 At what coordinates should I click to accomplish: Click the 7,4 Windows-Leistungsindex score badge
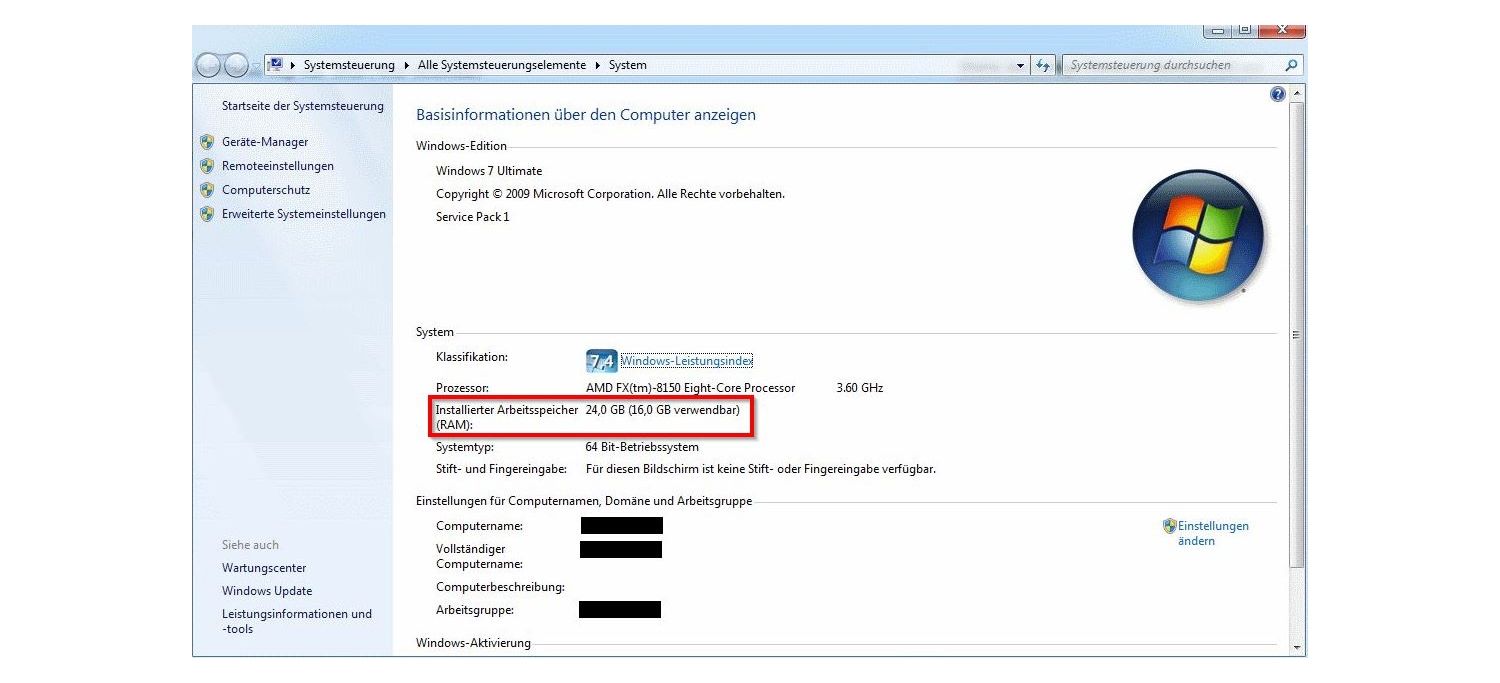601,360
